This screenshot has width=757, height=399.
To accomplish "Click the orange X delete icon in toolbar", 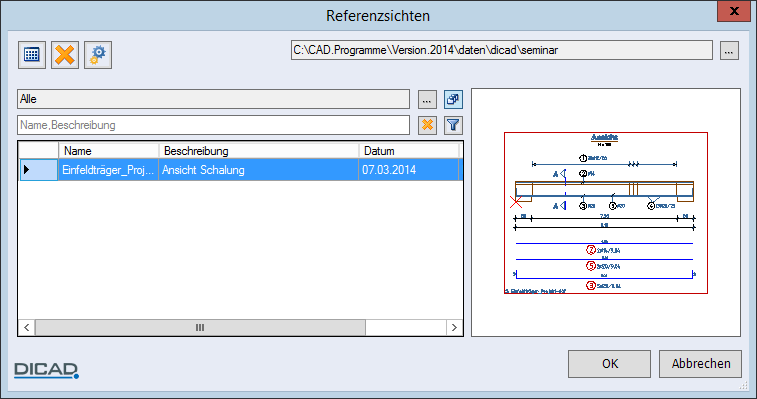I will pyautogui.click(x=65, y=55).
